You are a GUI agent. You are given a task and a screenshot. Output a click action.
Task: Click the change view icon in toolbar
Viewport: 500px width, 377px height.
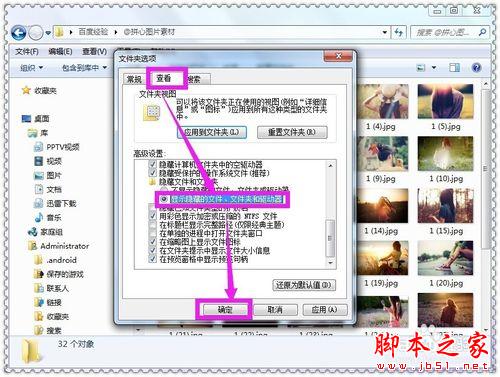pyautogui.click(x=421, y=68)
